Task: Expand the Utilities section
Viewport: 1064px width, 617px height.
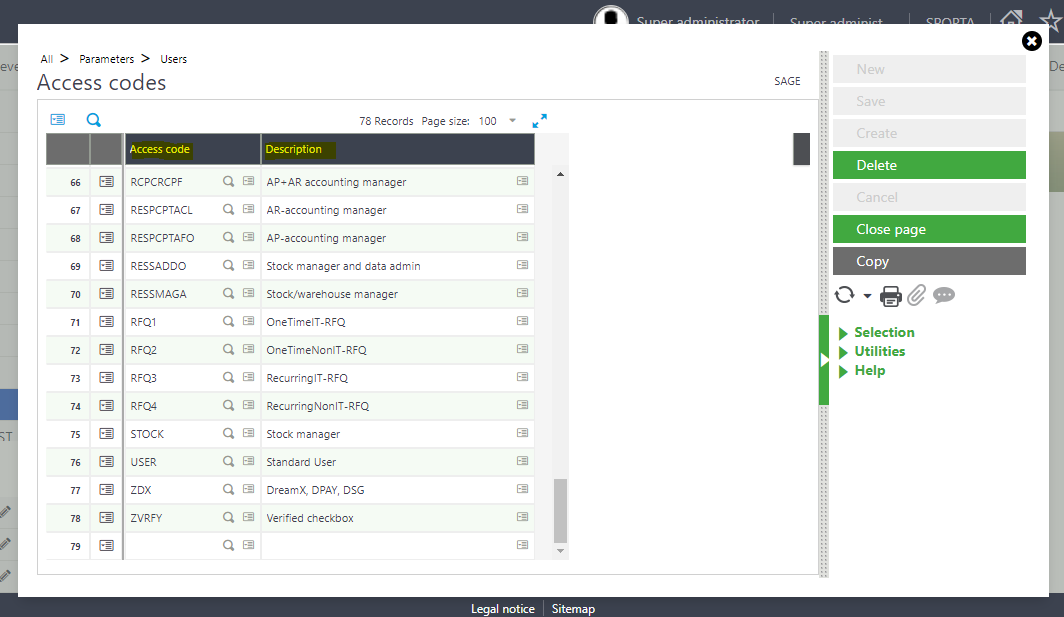Action: (879, 351)
